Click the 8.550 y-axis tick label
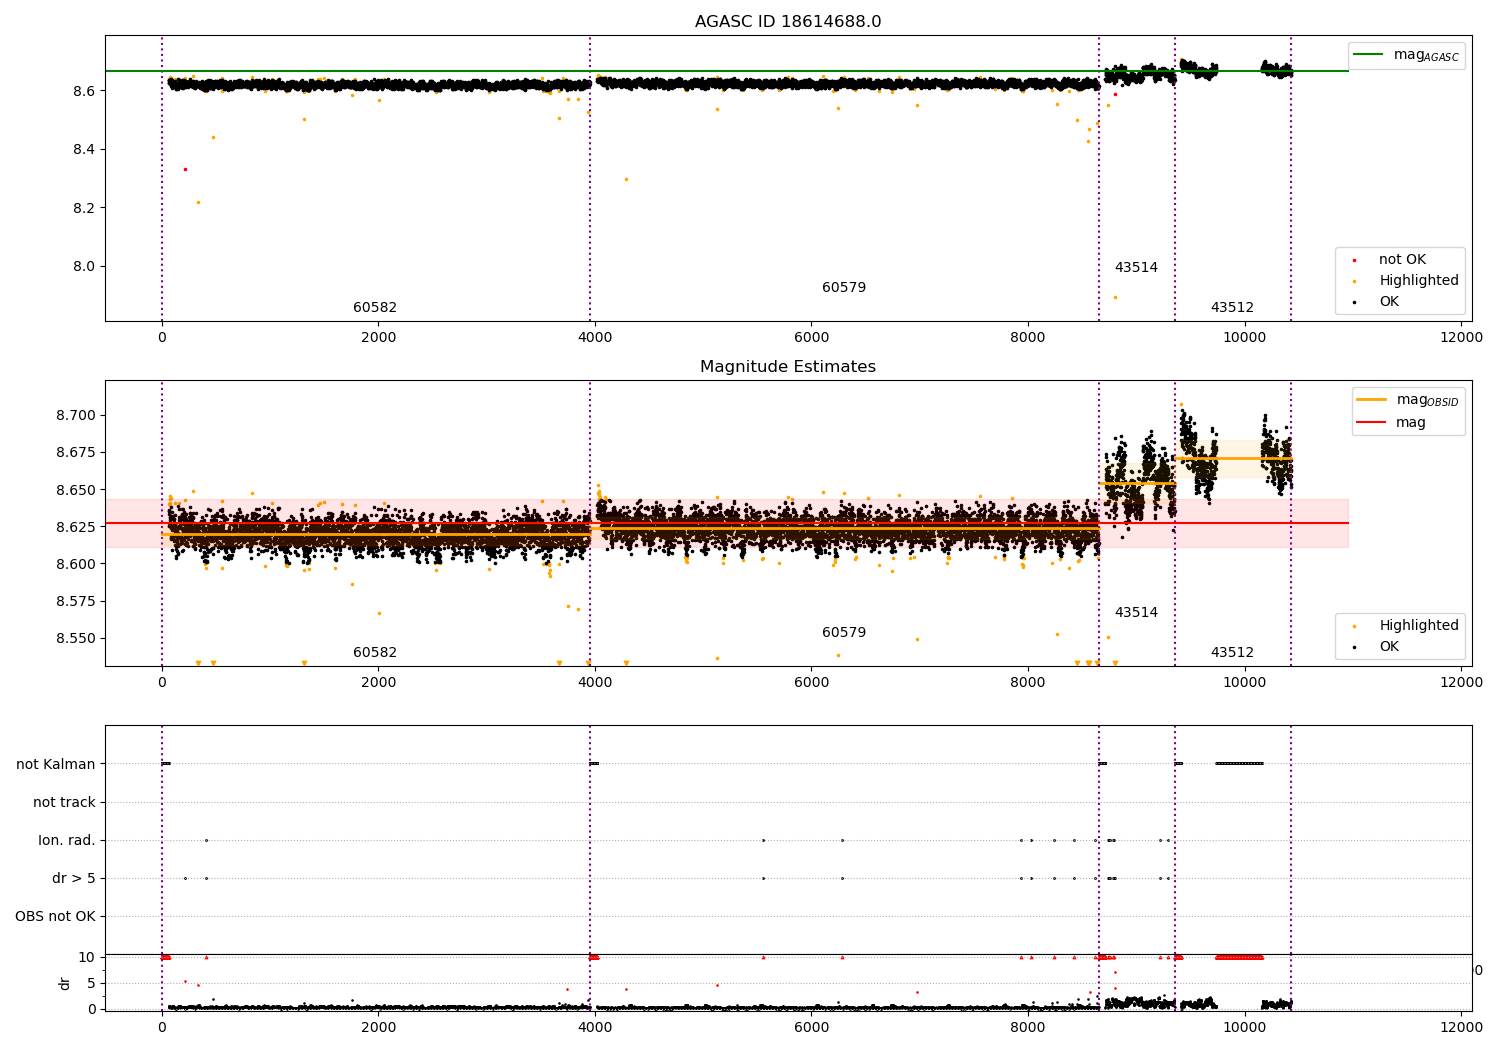1500x1050 pixels. [76, 639]
